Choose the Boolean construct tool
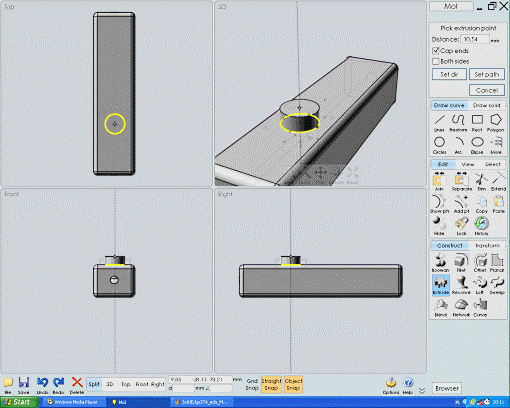The image size is (510, 408). click(441, 263)
